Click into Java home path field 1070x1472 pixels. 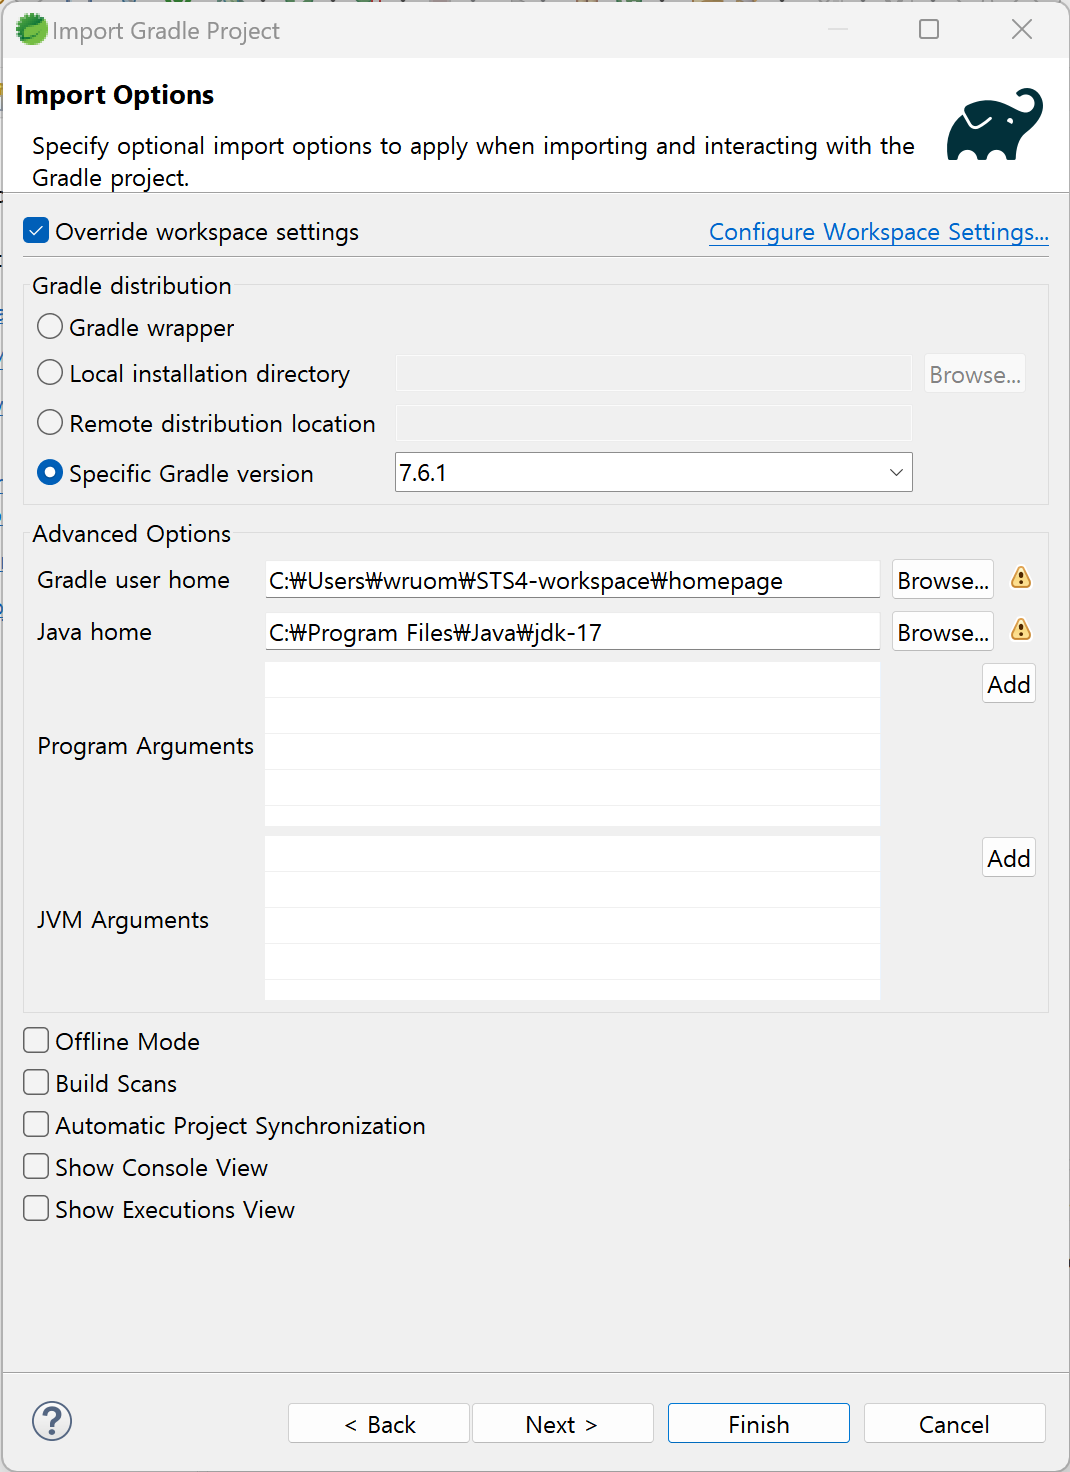(572, 632)
